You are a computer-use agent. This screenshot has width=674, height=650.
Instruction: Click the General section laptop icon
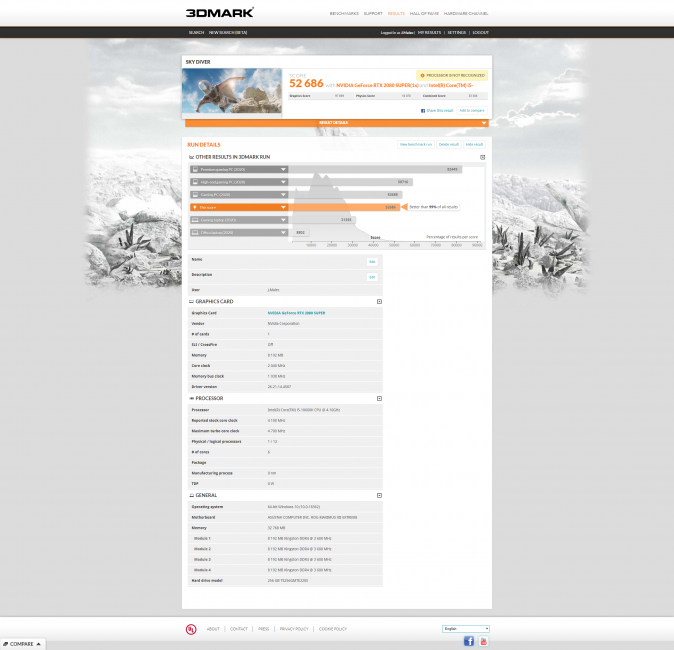[191, 496]
